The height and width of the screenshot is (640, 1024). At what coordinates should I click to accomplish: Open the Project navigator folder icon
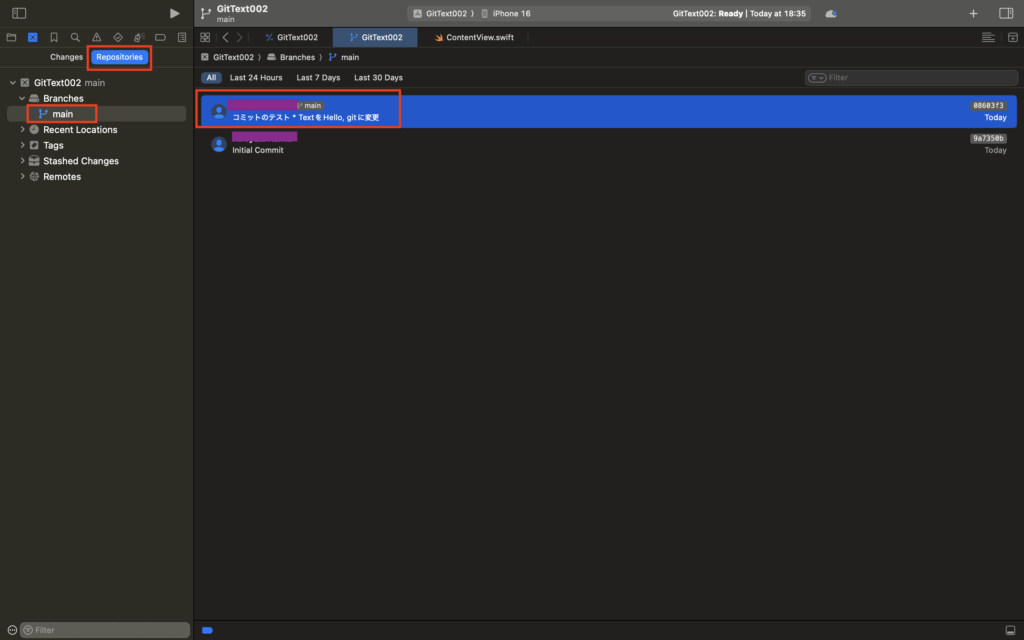(11, 37)
